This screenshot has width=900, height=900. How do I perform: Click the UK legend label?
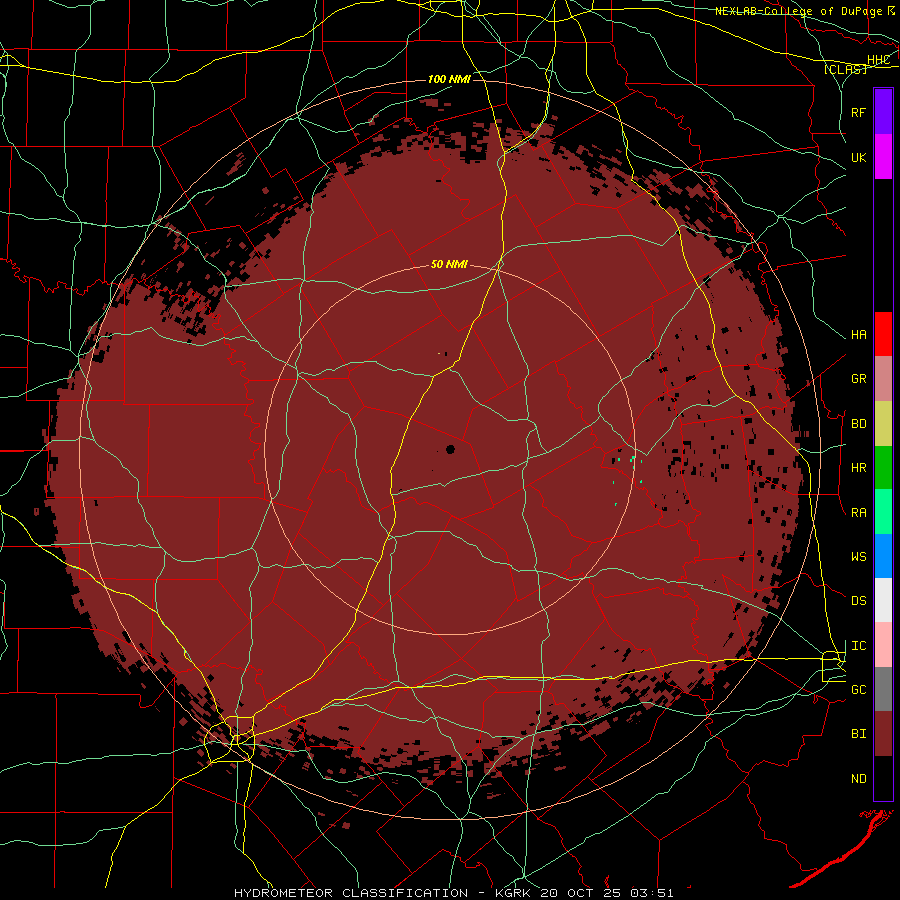pyautogui.click(x=858, y=157)
